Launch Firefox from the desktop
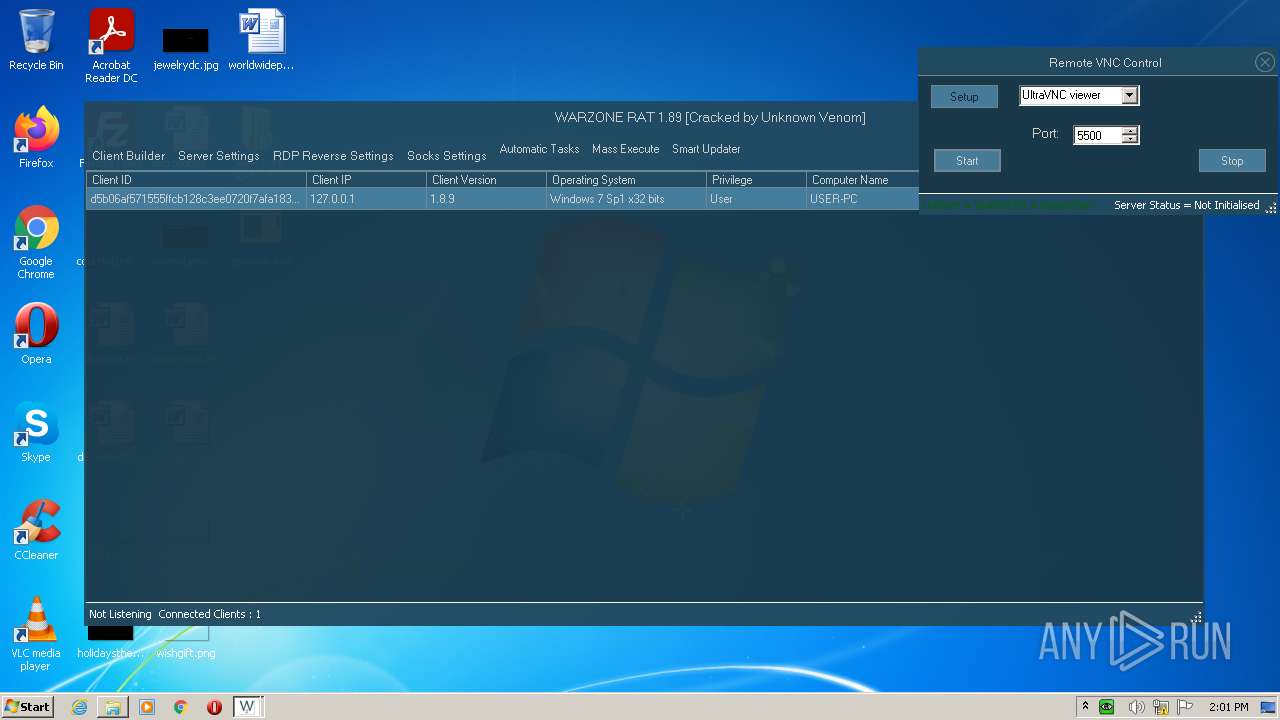Screen dimensions: 1280x720 coord(36,138)
